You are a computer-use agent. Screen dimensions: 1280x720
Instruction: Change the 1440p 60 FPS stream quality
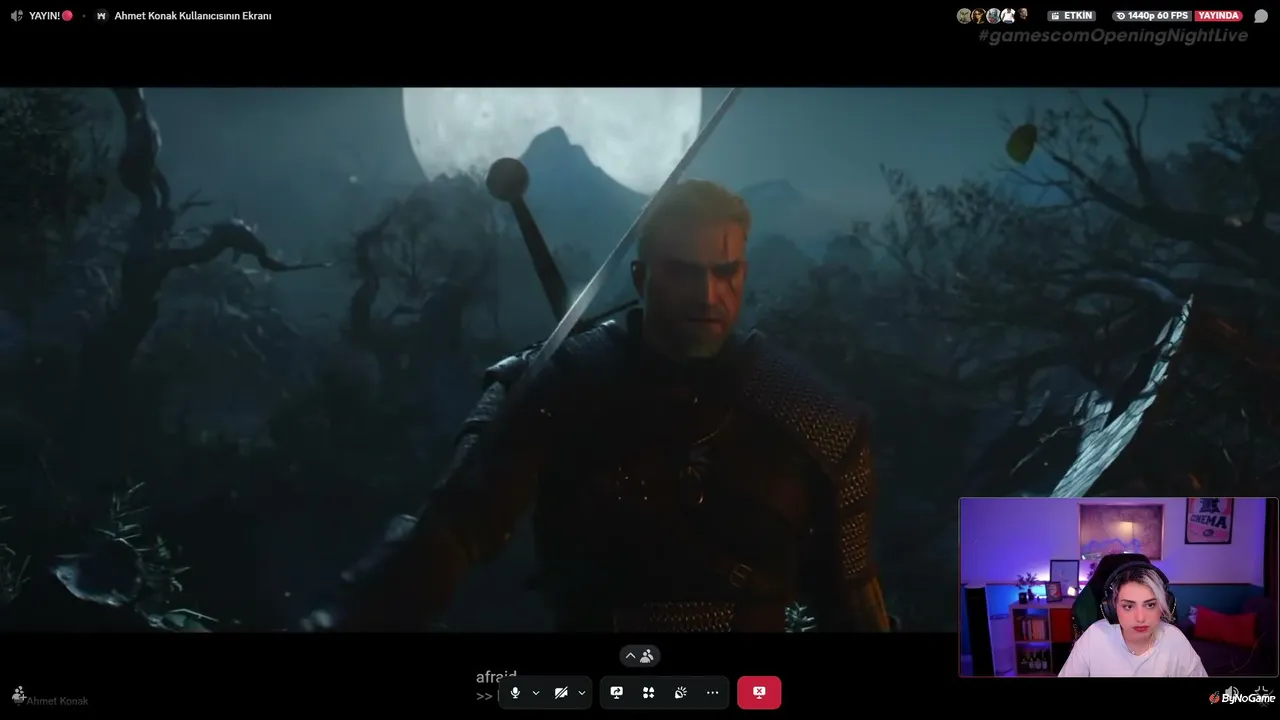point(1152,16)
